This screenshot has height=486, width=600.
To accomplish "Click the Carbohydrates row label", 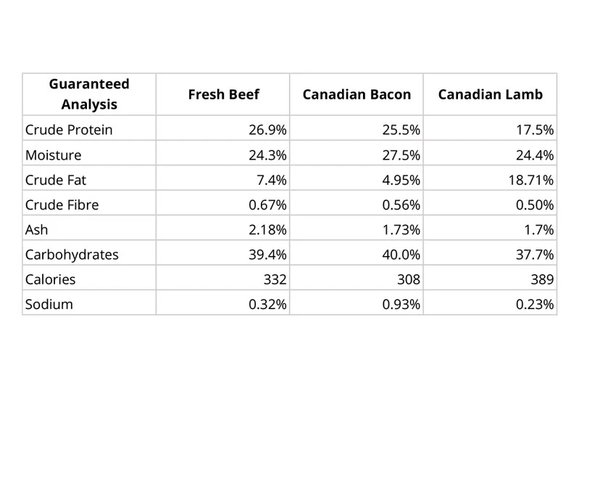I will (x=72, y=254).
